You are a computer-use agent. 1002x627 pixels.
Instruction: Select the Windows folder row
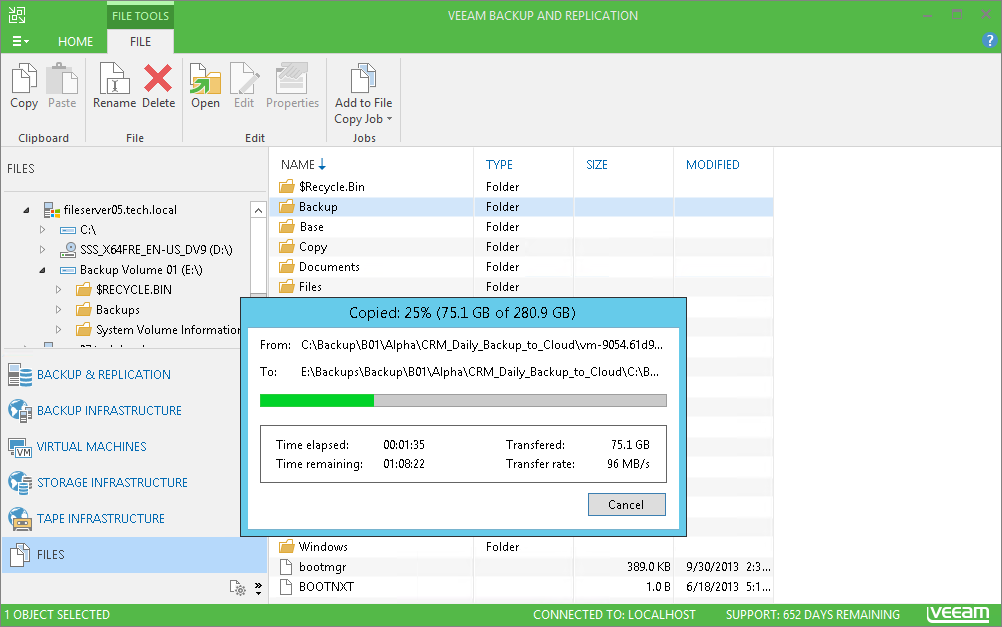(521, 546)
